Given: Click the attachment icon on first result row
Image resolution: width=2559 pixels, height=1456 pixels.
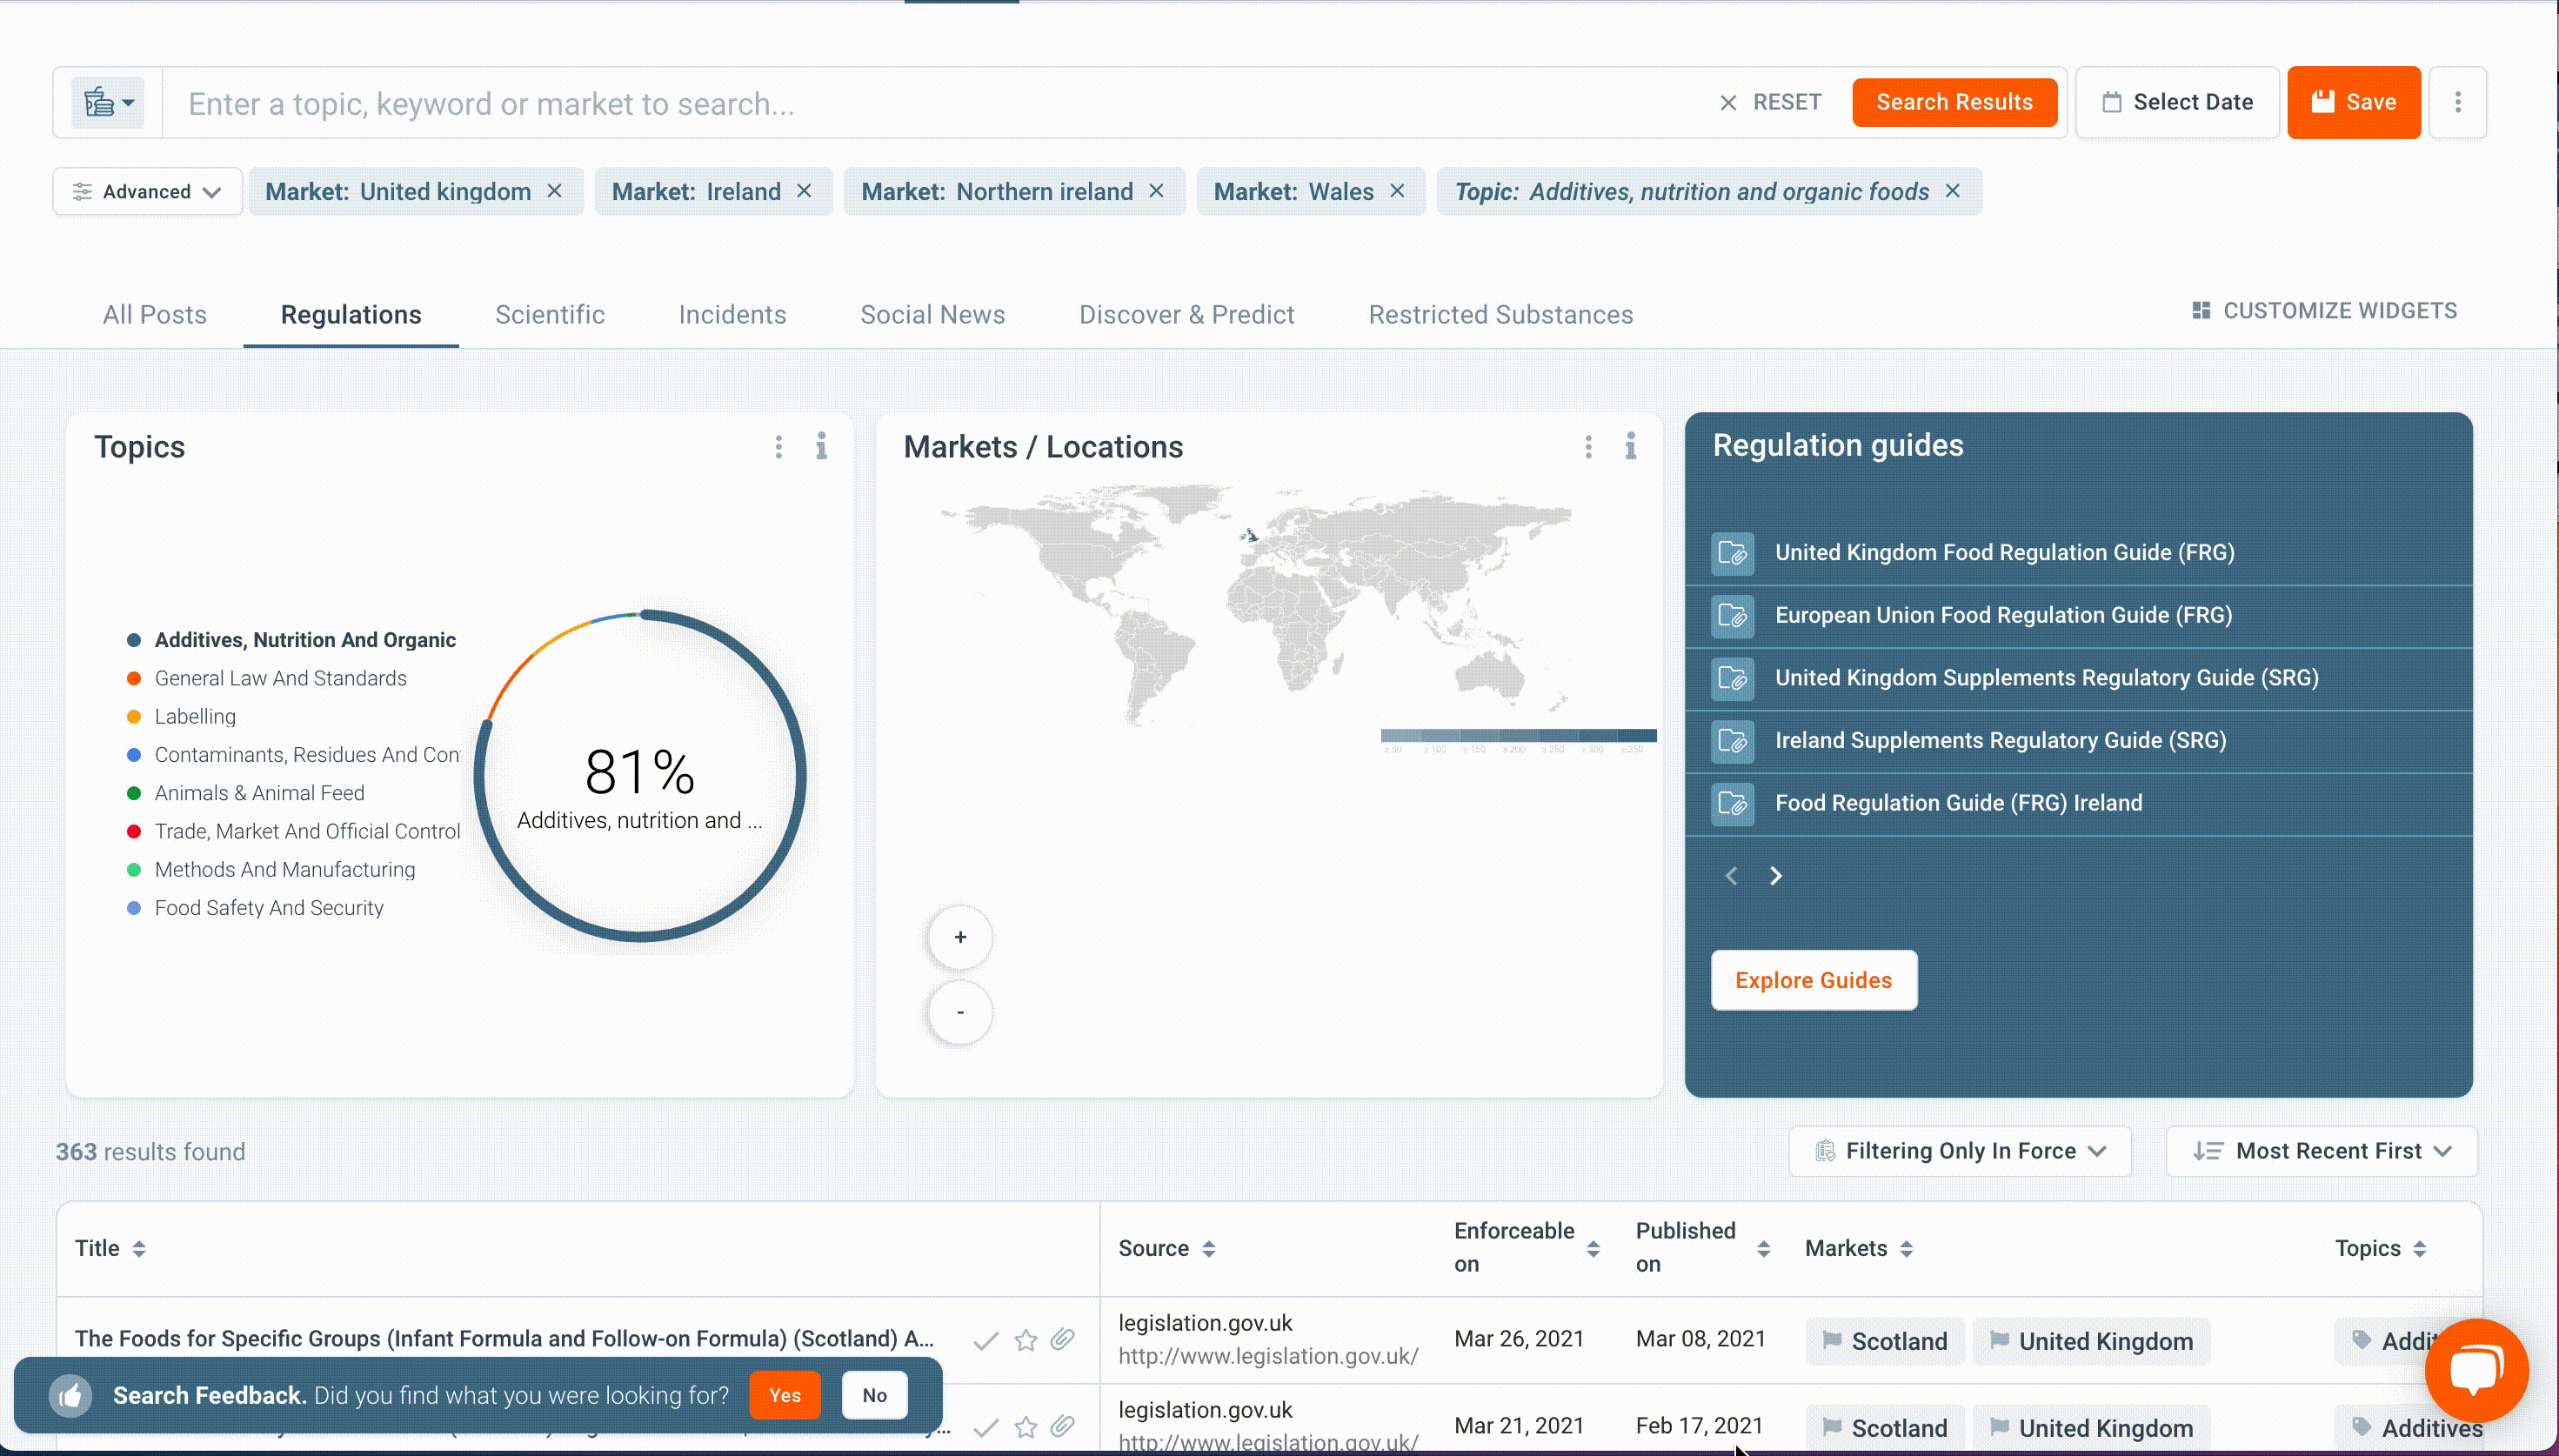Looking at the screenshot, I should point(1062,1339).
